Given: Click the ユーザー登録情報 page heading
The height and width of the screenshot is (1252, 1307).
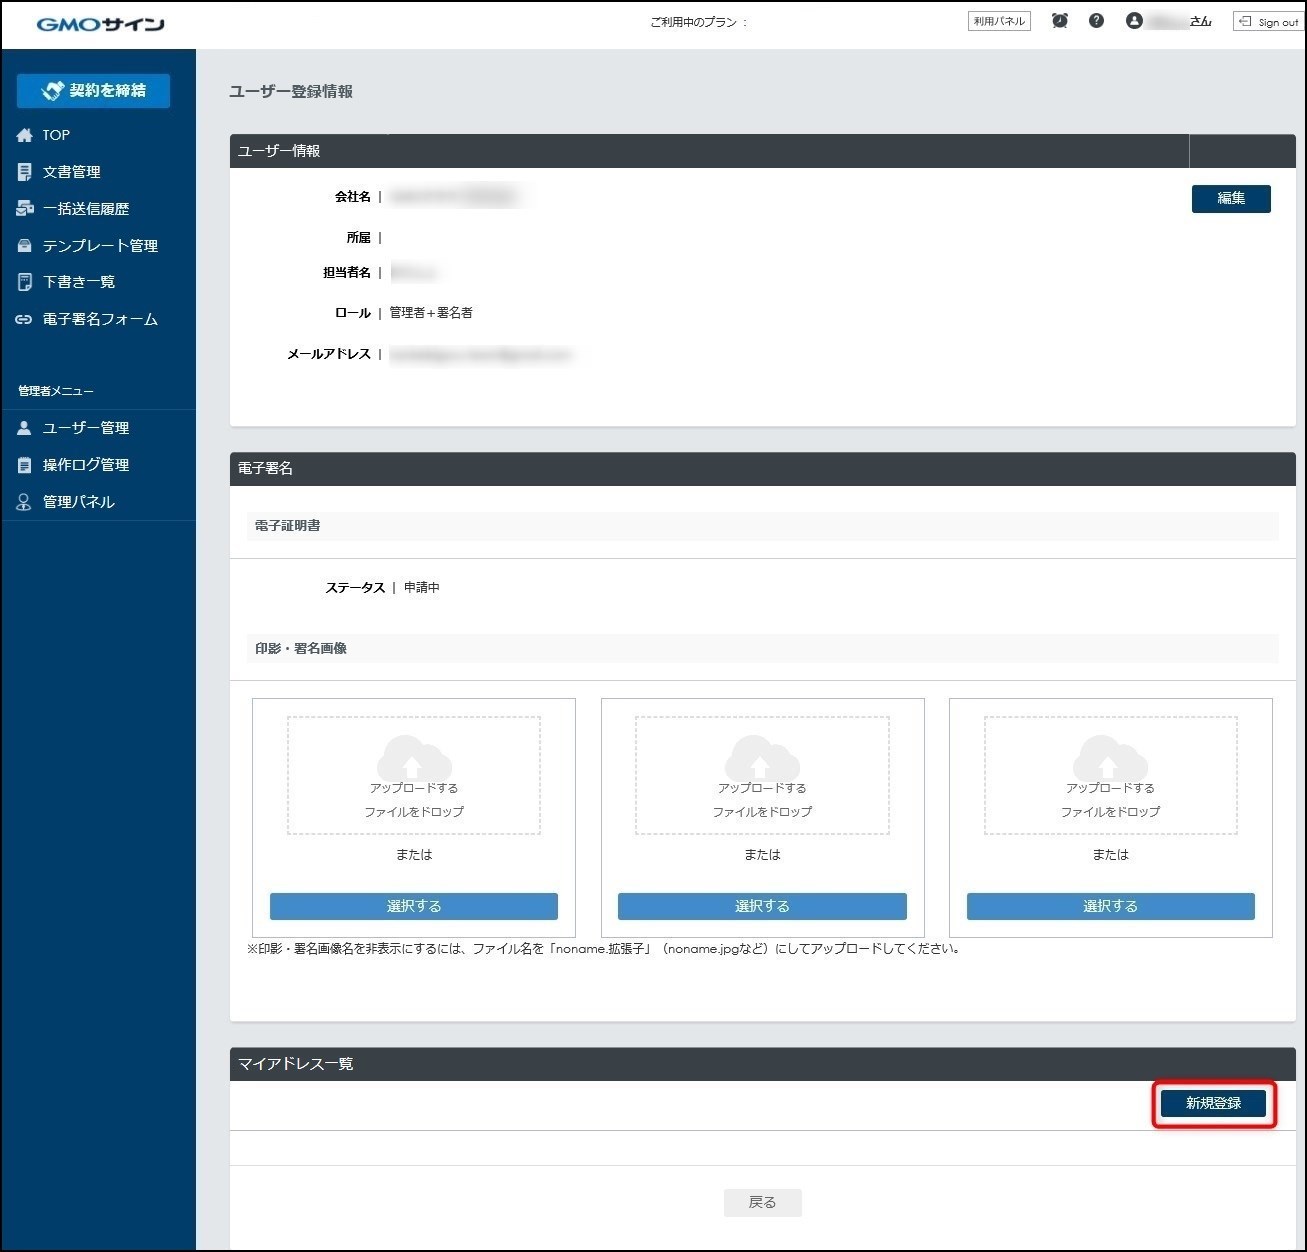Looking at the screenshot, I should click(291, 92).
